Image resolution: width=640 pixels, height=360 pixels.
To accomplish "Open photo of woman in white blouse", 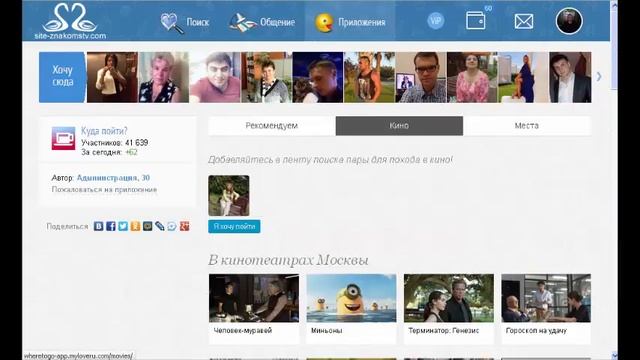I will 112,77.
